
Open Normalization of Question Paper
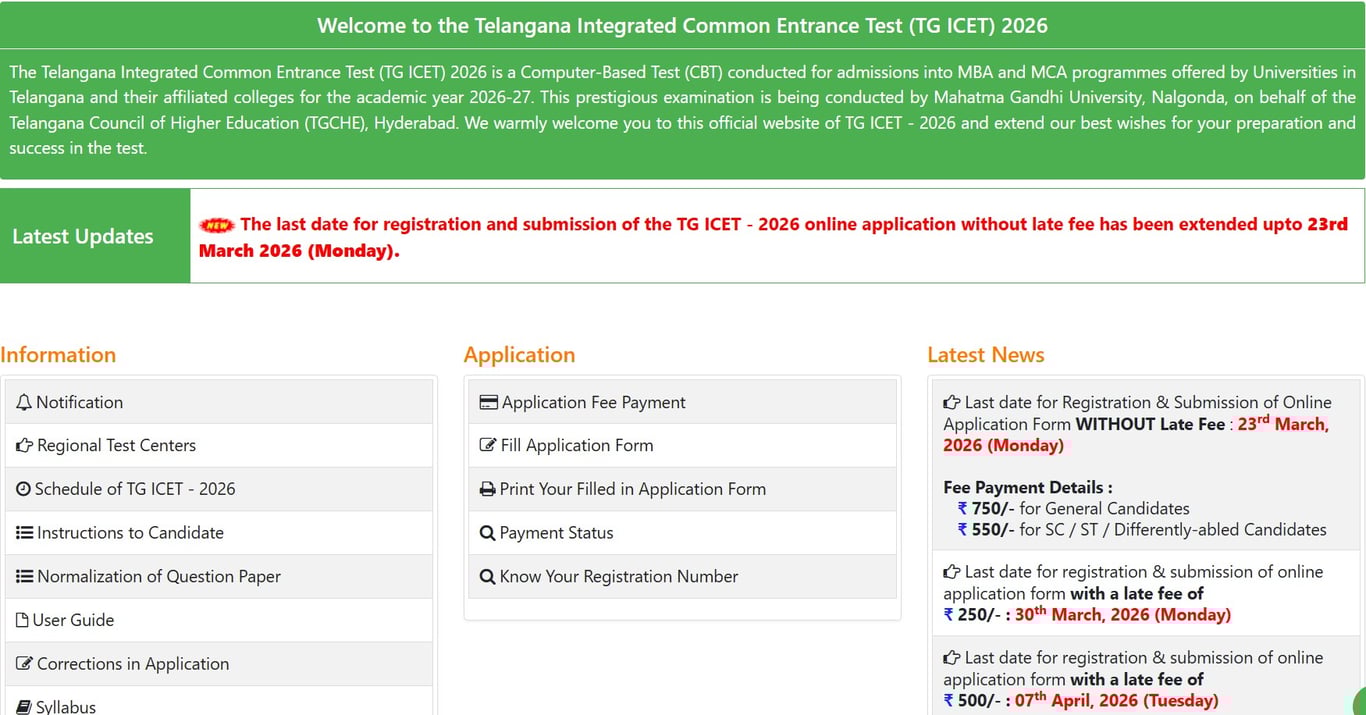(159, 577)
